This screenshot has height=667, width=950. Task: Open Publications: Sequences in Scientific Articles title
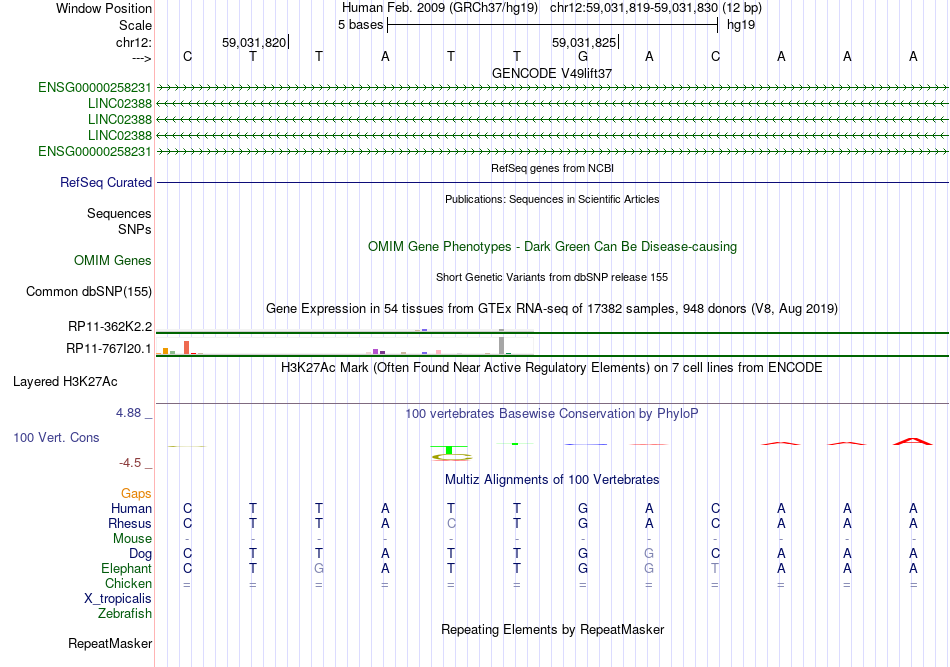pyautogui.click(x=552, y=199)
